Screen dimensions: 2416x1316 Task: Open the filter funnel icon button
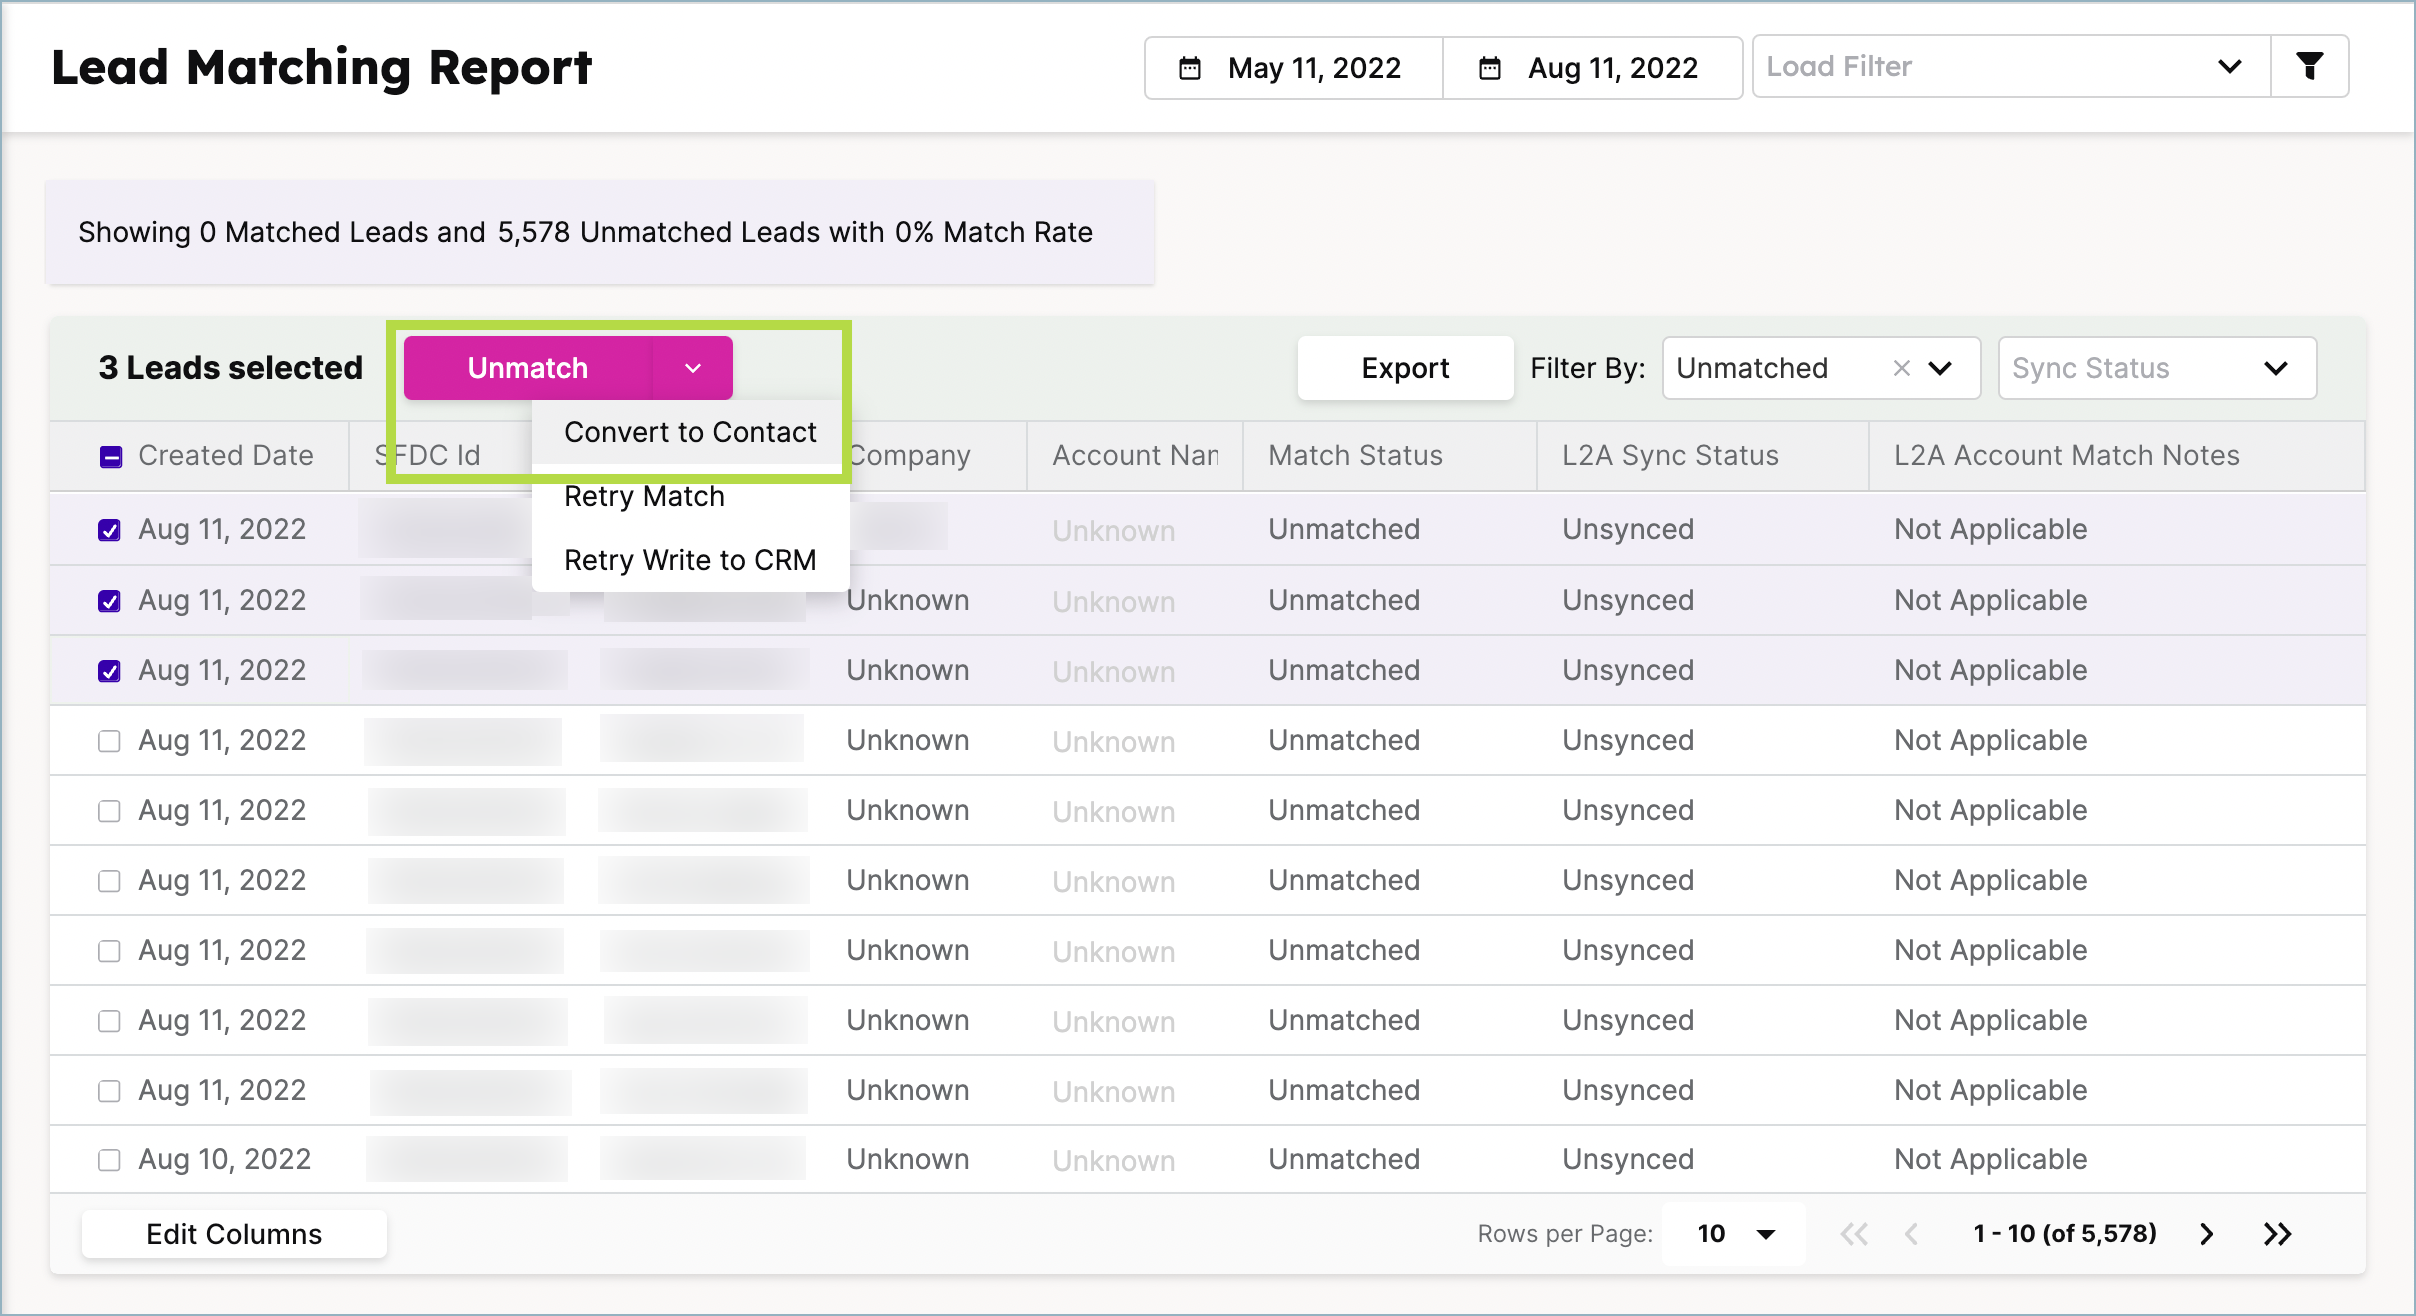click(x=2309, y=67)
